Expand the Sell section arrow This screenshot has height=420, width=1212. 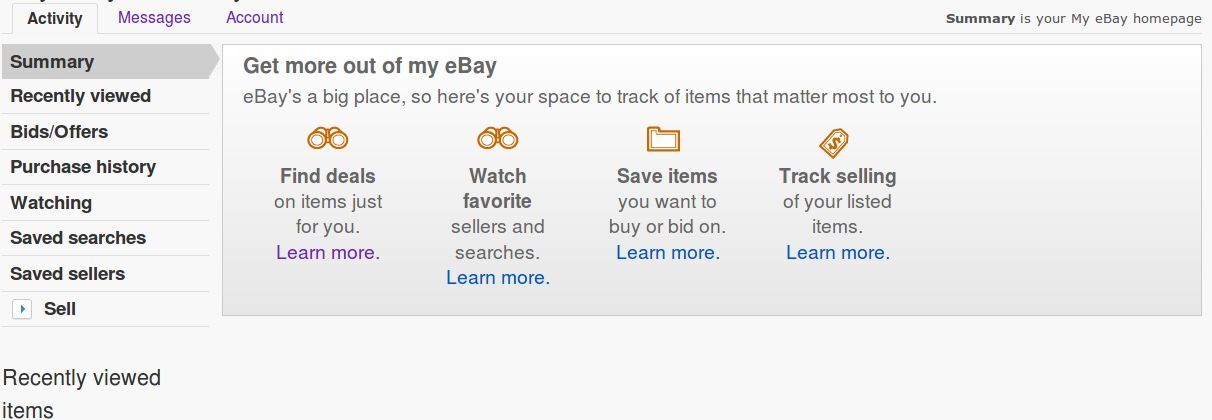tap(22, 310)
